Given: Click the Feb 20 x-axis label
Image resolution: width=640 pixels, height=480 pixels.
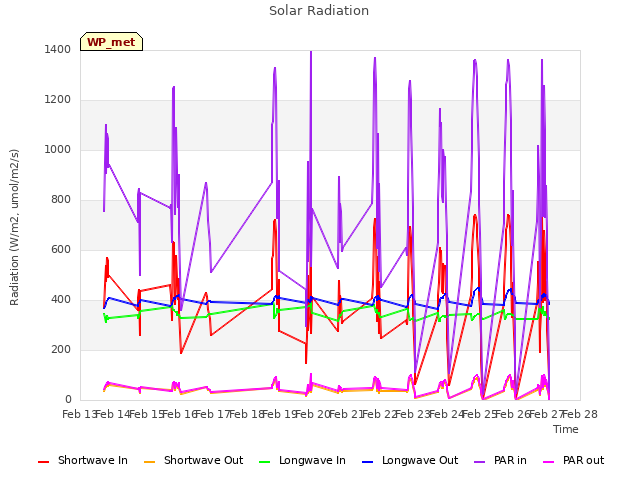Looking at the screenshot, I should [x=312, y=415].
